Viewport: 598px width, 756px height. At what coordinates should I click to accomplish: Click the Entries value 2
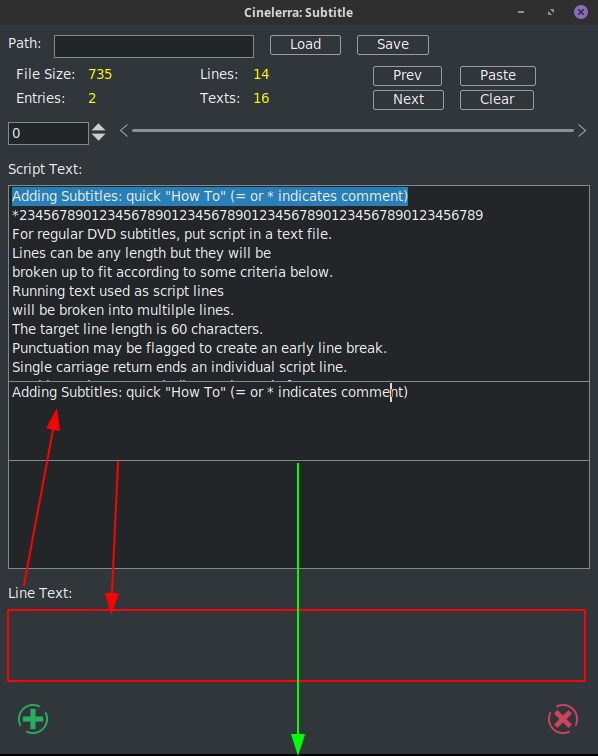click(x=92, y=98)
